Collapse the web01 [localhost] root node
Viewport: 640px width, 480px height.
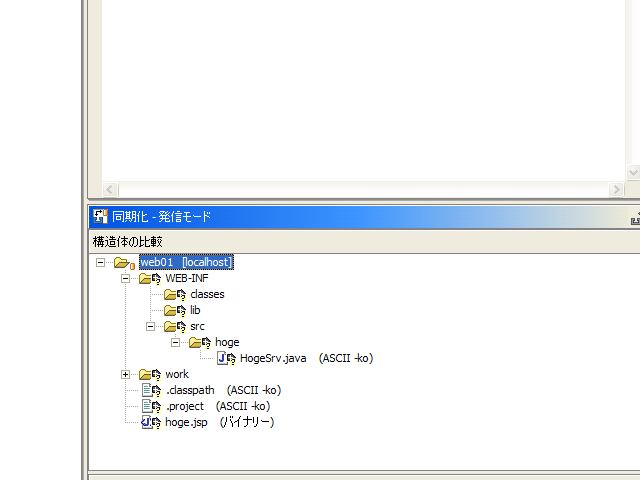[x=100, y=262]
